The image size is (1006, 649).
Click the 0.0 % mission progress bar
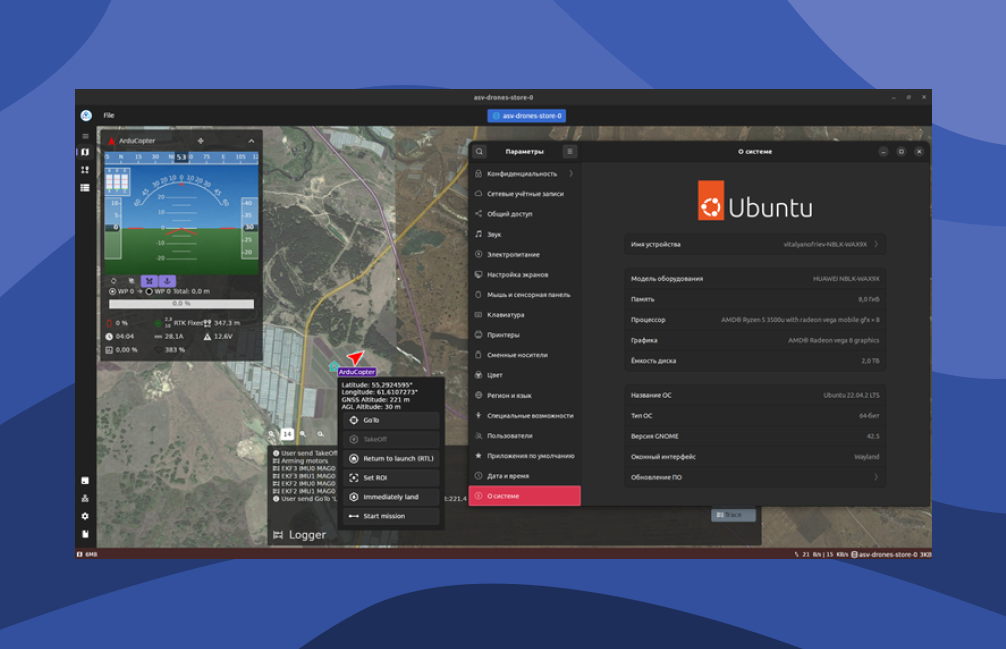(180, 303)
